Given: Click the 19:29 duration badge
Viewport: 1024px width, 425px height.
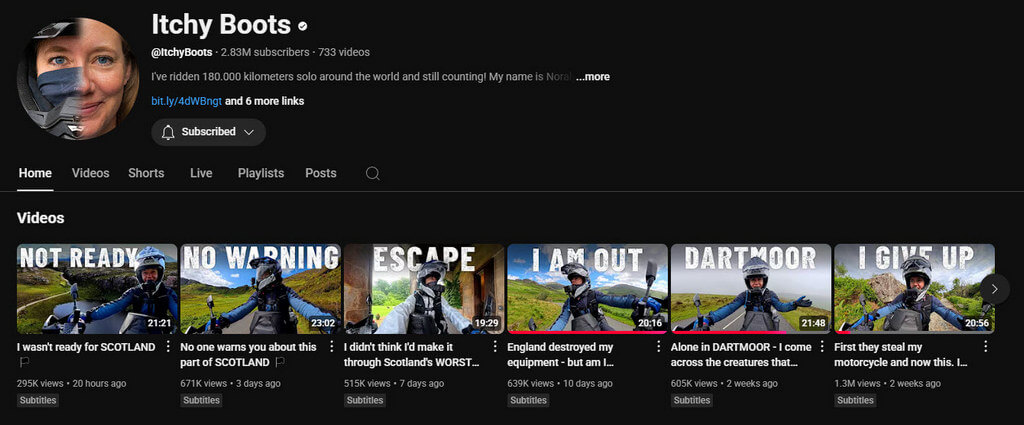Looking at the screenshot, I should [486, 323].
